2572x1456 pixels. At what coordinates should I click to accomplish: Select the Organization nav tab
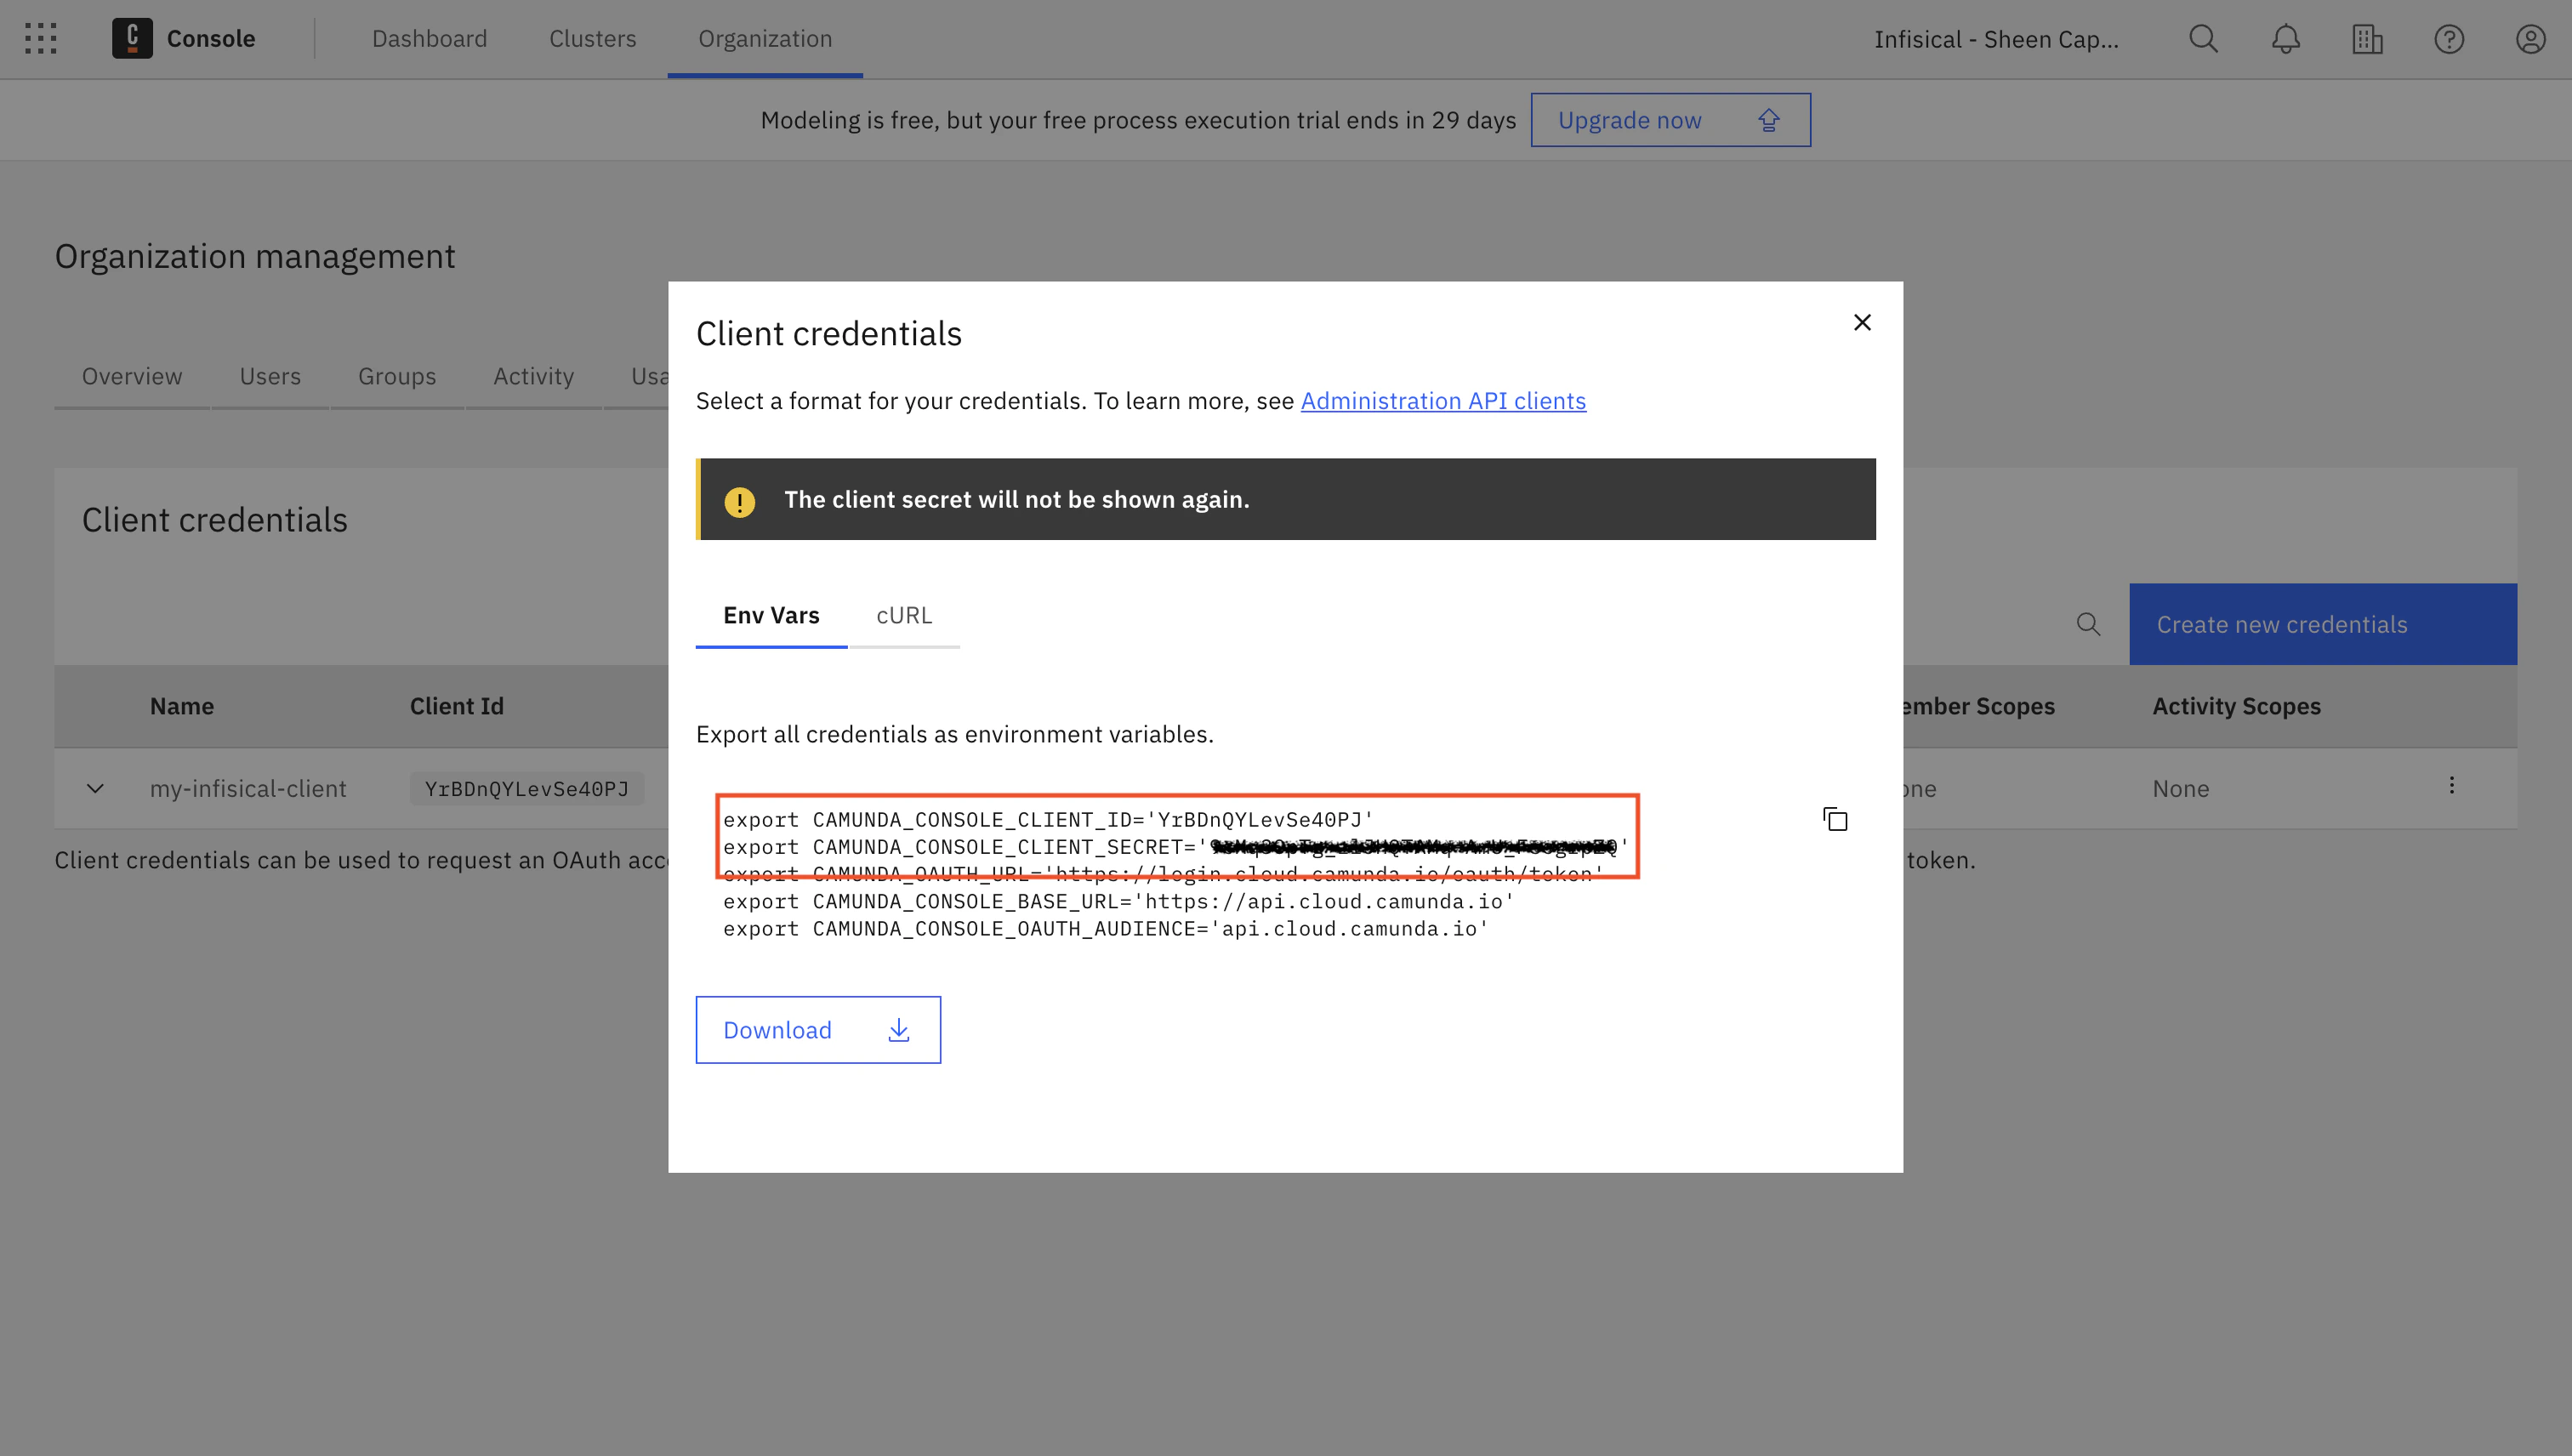[x=765, y=39]
